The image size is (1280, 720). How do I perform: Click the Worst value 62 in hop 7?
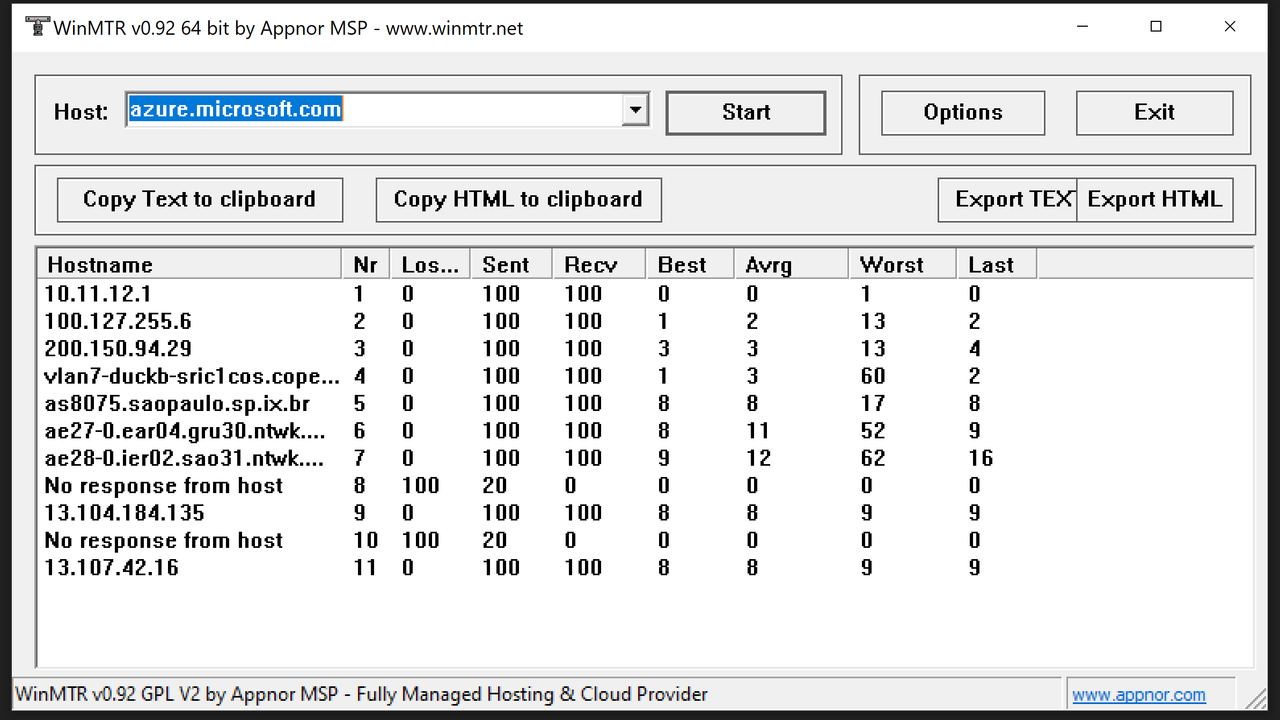[x=873, y=458]
